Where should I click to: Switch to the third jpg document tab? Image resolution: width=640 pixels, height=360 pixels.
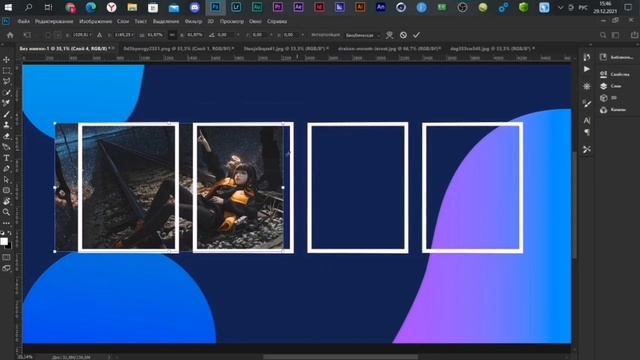(287, 49)
